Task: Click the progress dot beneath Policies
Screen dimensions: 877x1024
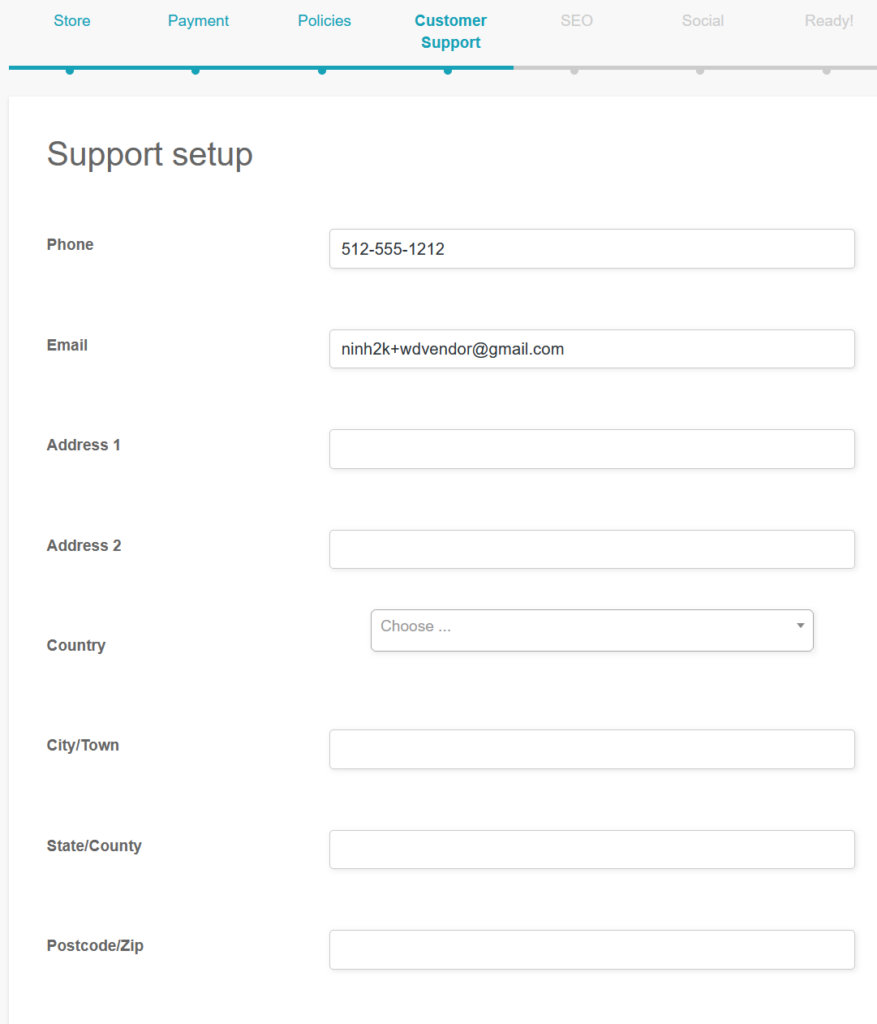Action: tap(321, 70)
